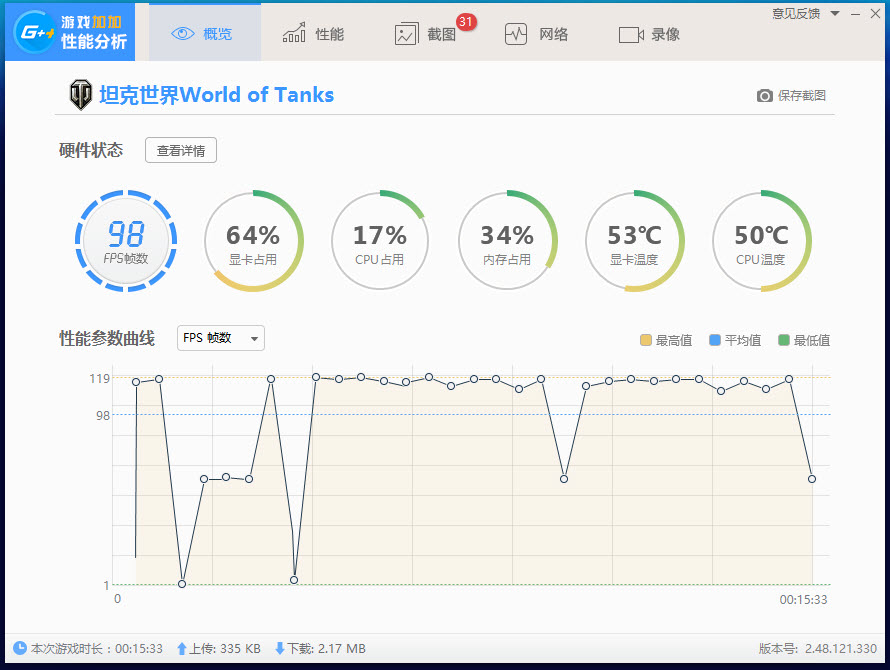Click the World of Tanks game icon
Screen dimensions: 890x670
point(81,94)
